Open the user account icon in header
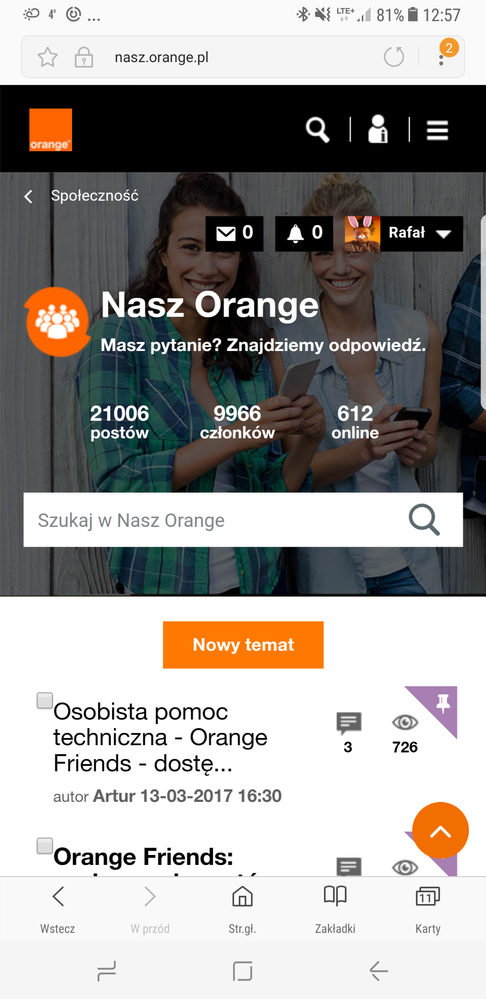Viewport: 486px width, 999px height. 378,129
